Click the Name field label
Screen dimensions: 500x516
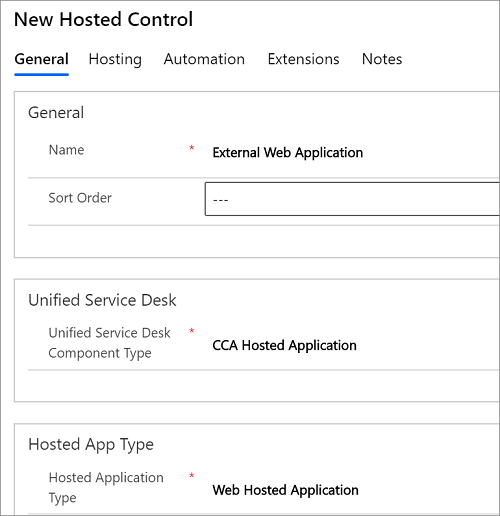pos(66,150)
